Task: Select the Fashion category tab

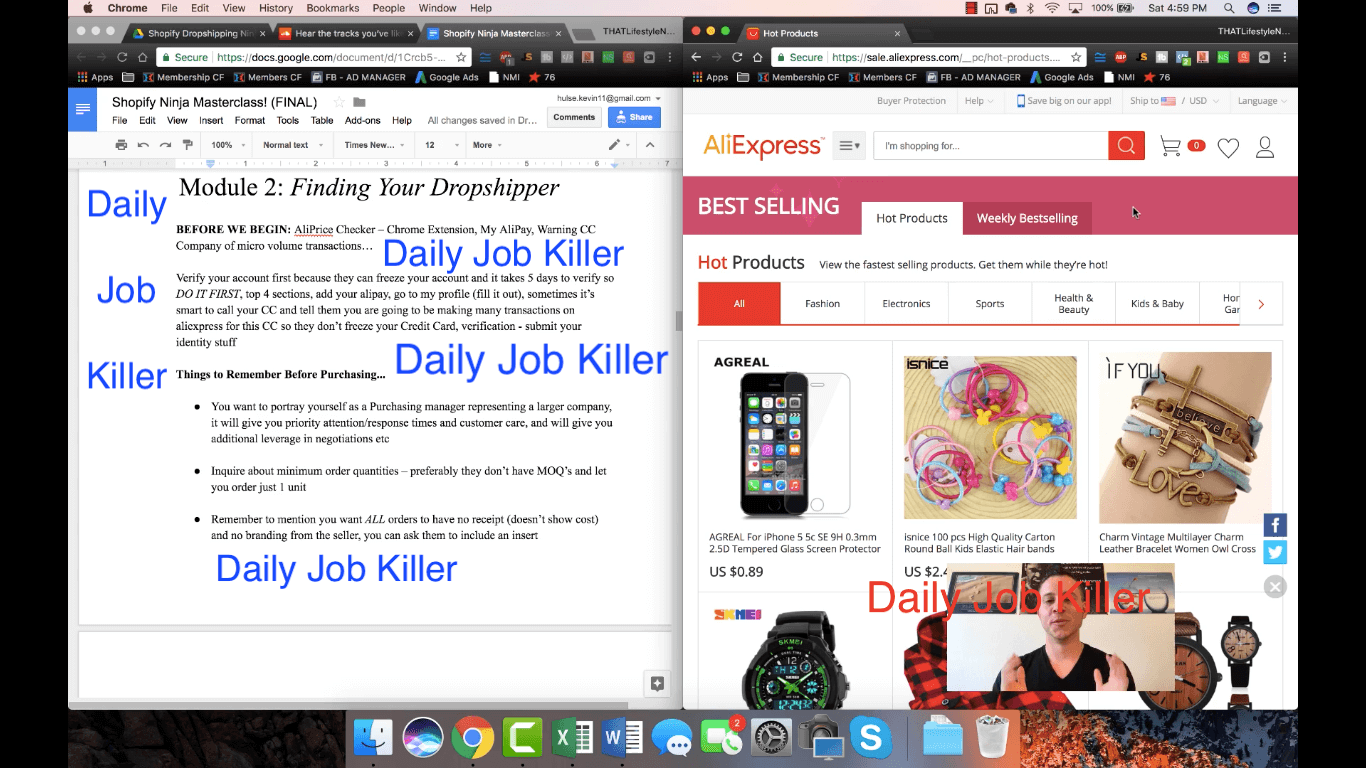Action: coord(823,304)
